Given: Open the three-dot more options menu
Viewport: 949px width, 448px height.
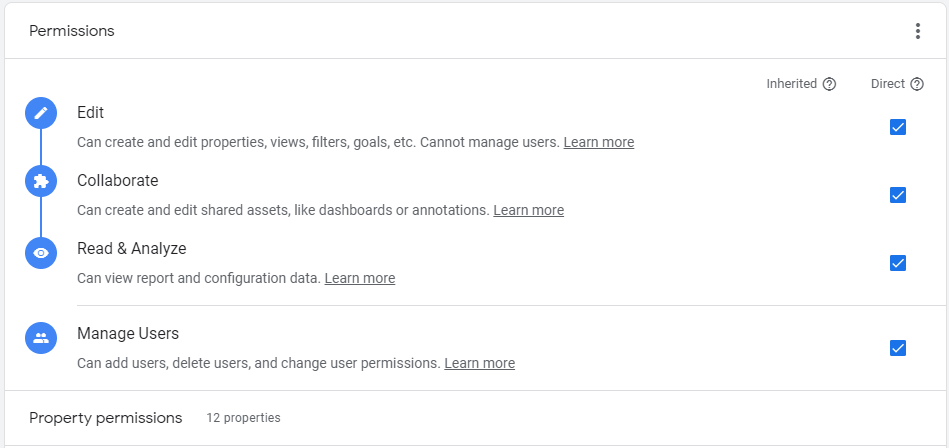Looking at the screenshot, I should pos(918,31).
